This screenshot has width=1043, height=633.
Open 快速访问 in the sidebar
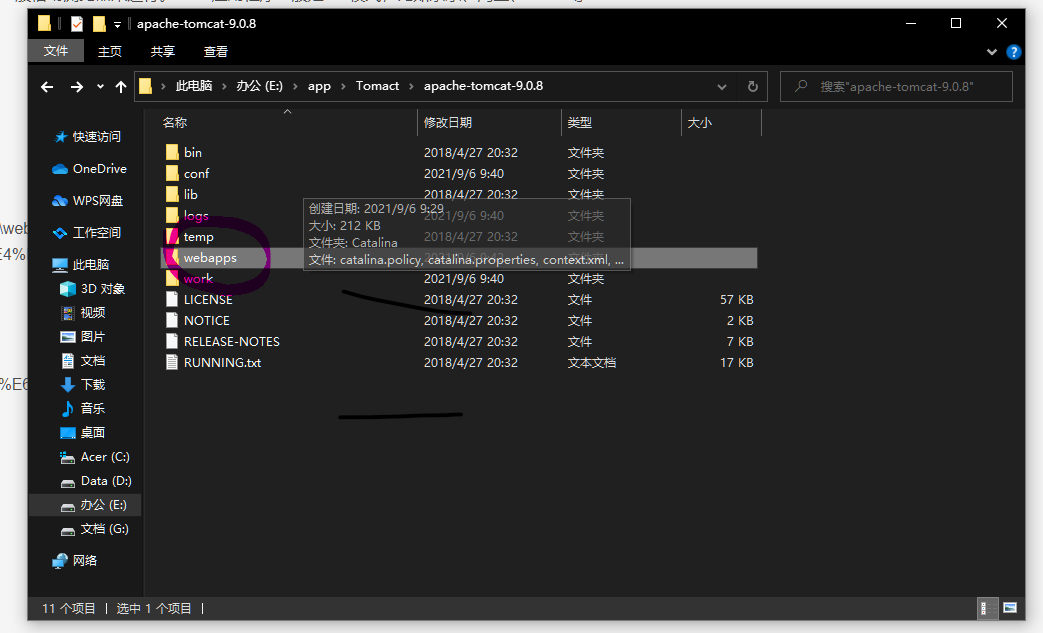(96, 136)
